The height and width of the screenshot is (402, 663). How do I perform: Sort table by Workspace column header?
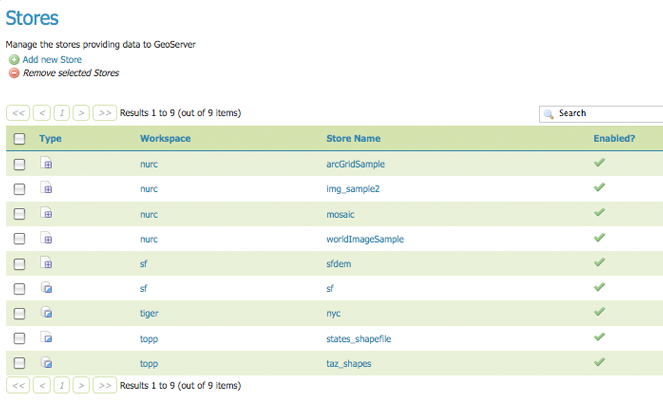coord(165,138)
